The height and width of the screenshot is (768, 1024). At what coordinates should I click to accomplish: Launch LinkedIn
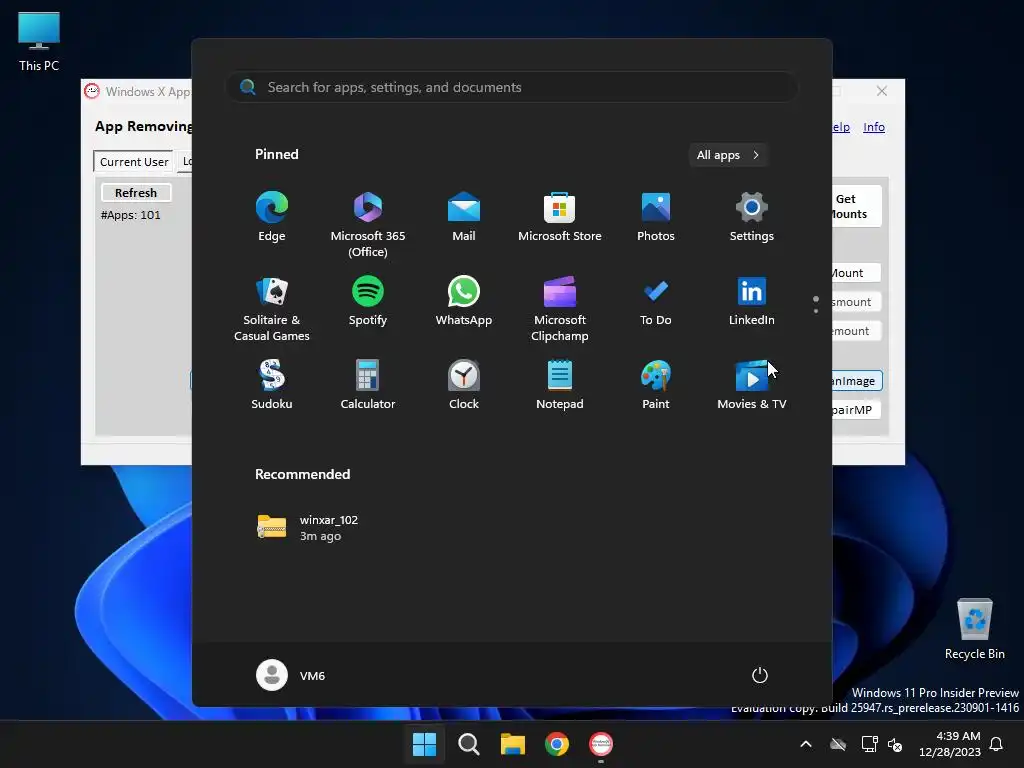point(752,301)
